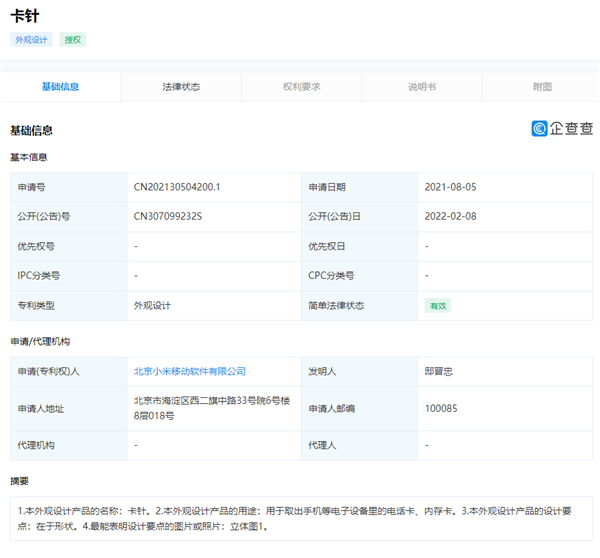Screen dimensions: 600x558
Task: Click publication number CN307099232S
Action: [168, 216]
